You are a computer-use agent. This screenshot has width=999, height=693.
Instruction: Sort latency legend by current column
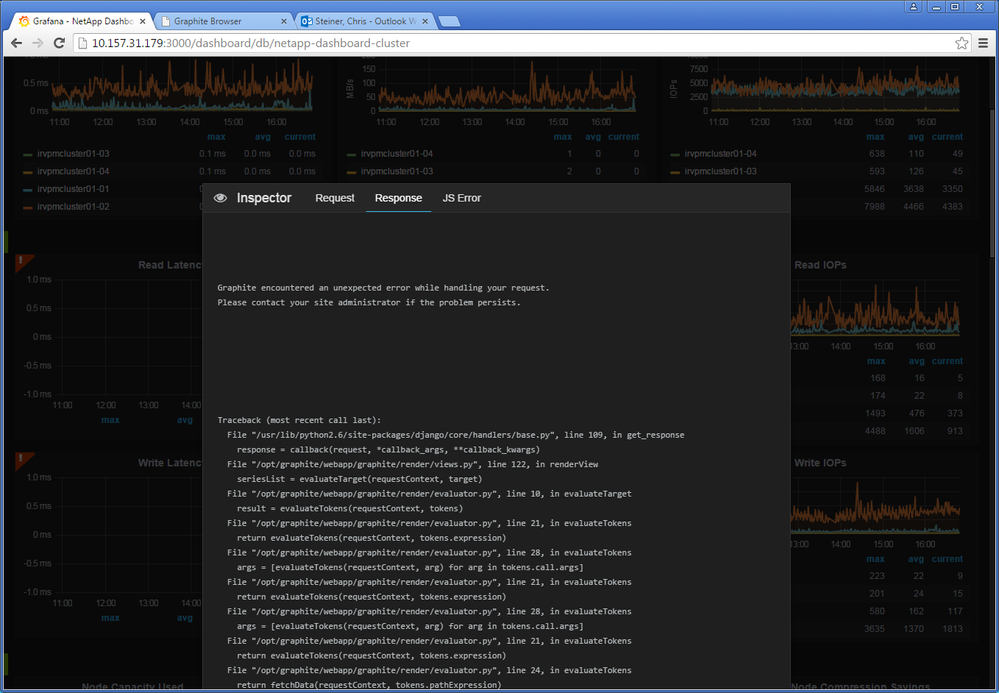click(x=300, y=137)
